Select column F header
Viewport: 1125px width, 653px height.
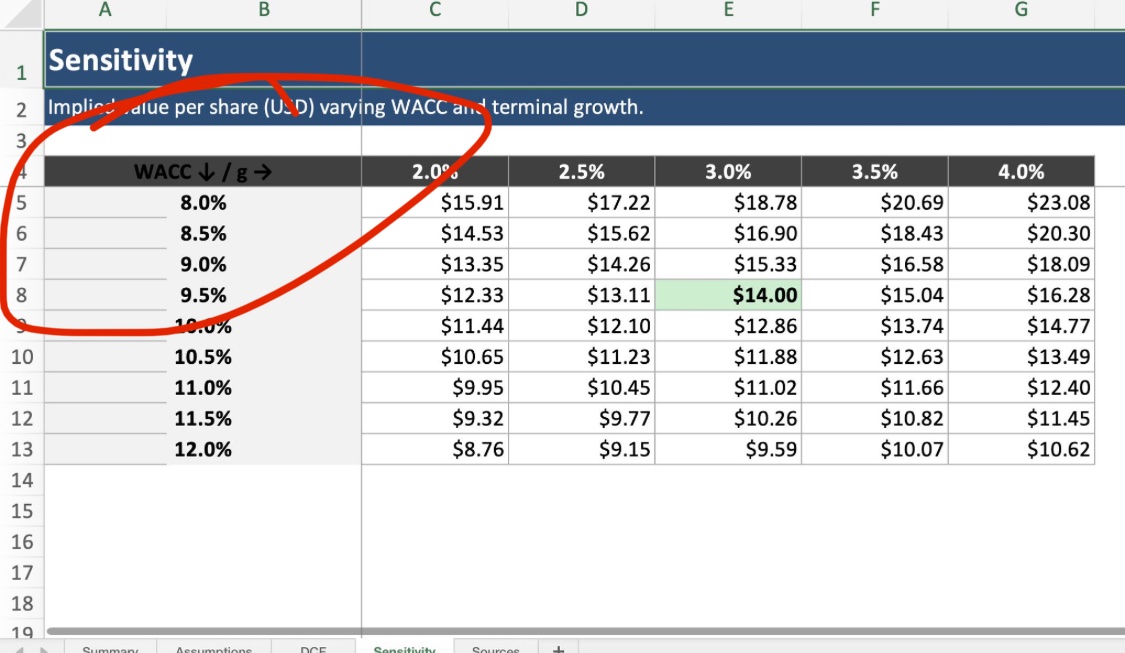[875, 10]
